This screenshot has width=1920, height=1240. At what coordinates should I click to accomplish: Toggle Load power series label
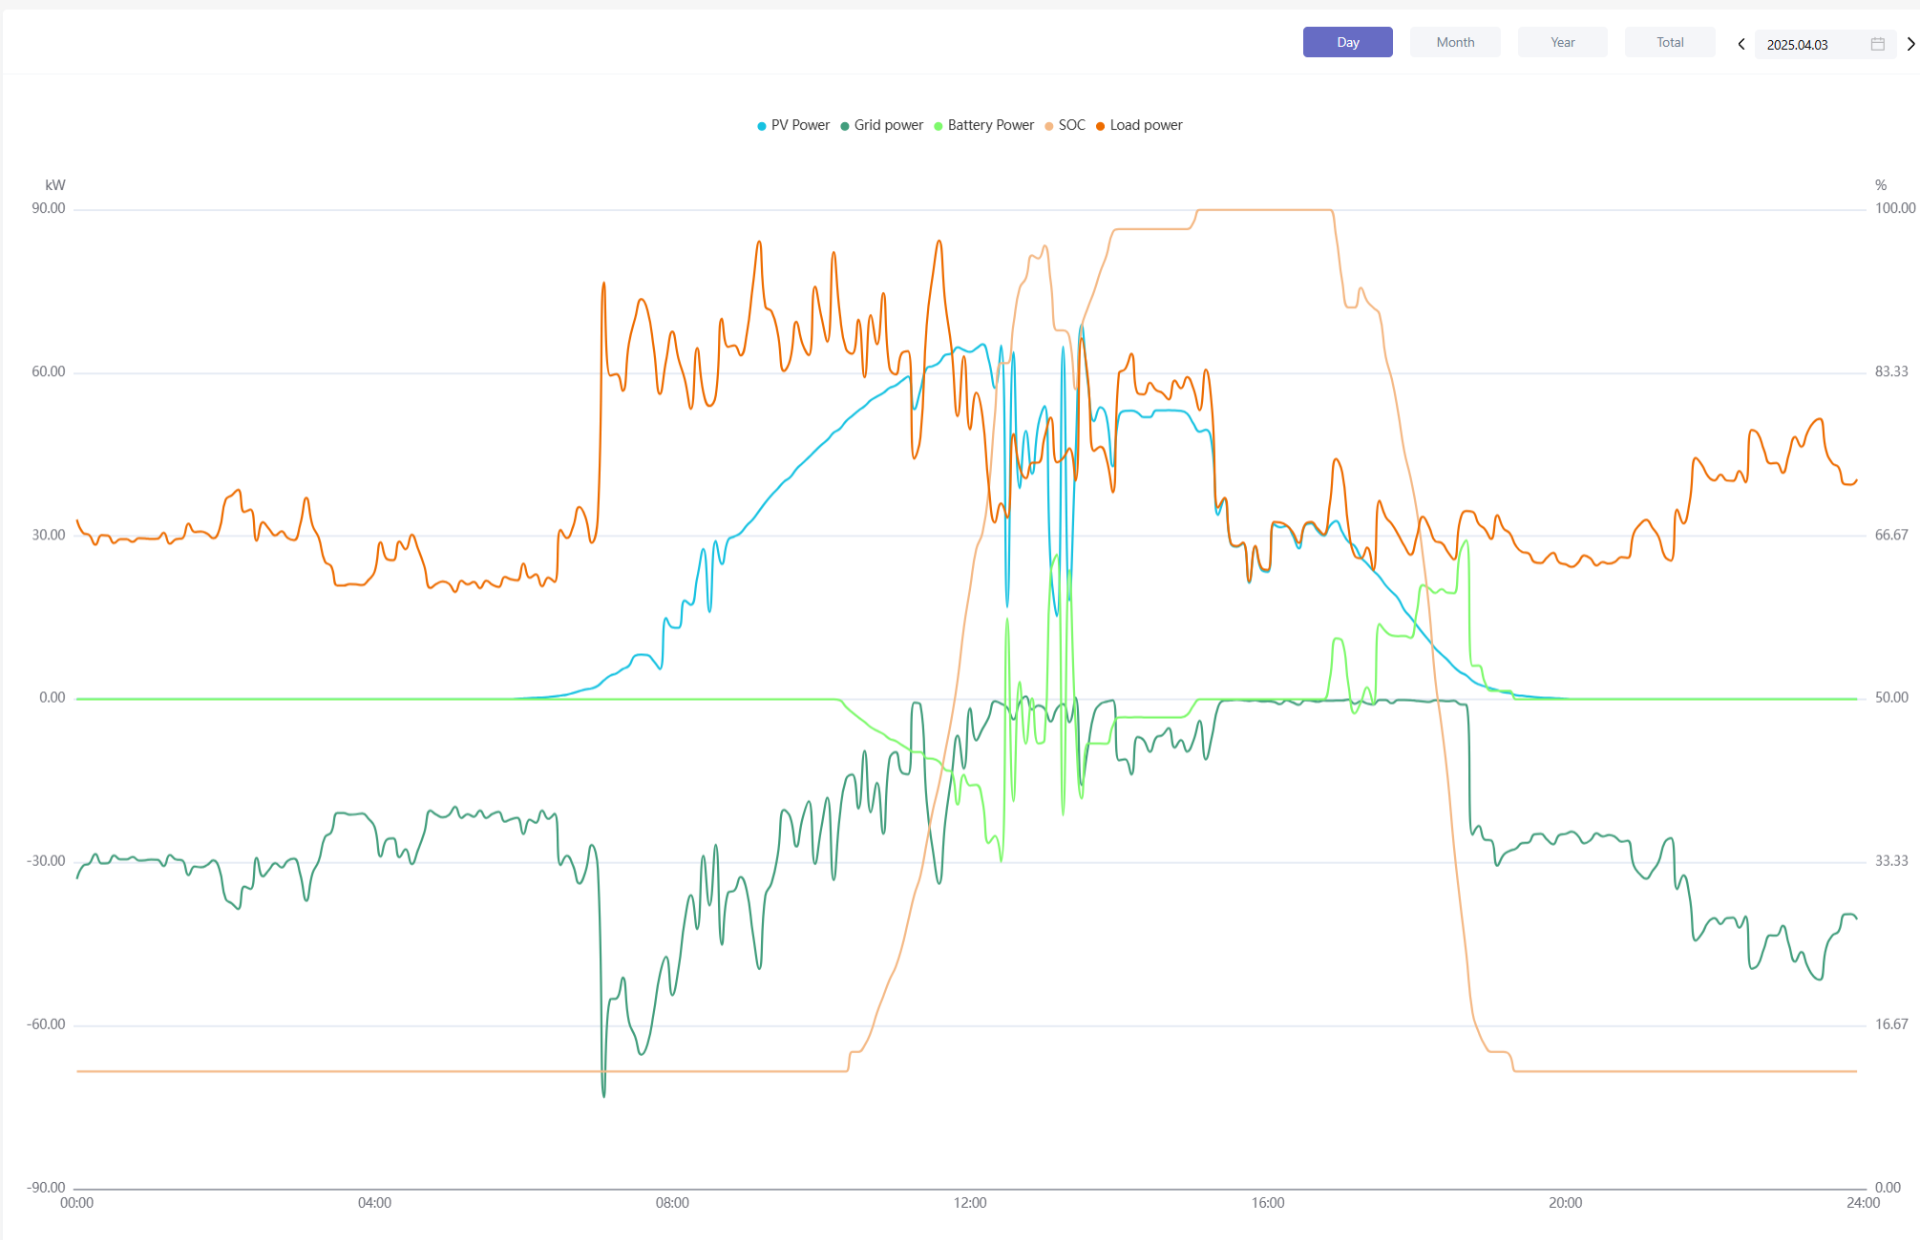tap(1146, 125)
